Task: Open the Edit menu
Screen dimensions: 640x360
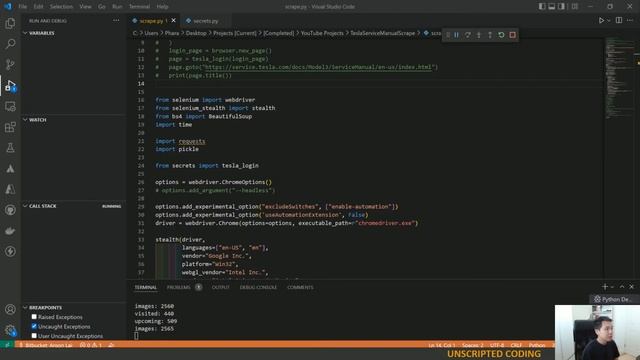Action: [38, 7]
